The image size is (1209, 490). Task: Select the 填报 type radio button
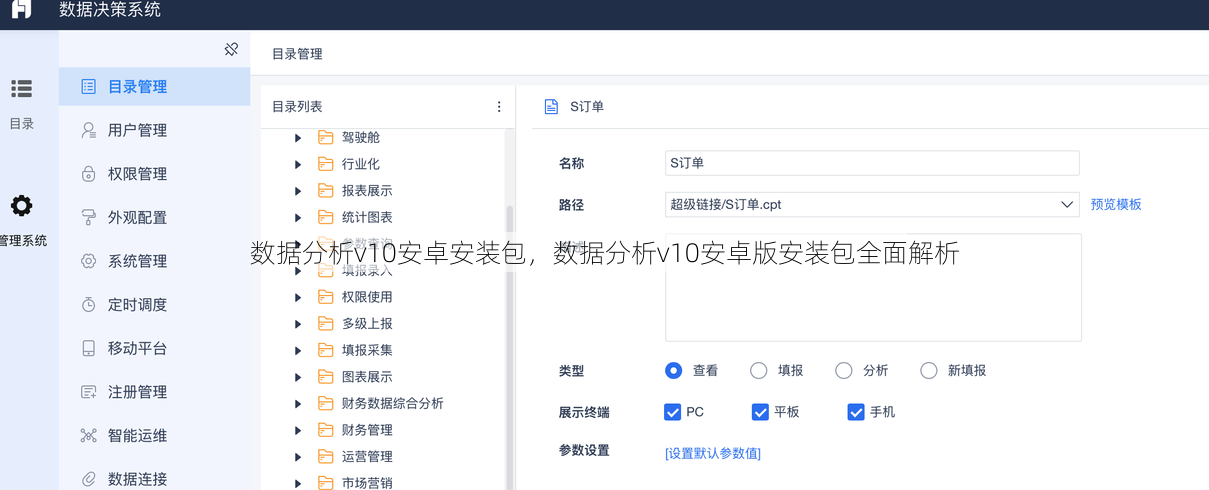(x=758, y=370)
